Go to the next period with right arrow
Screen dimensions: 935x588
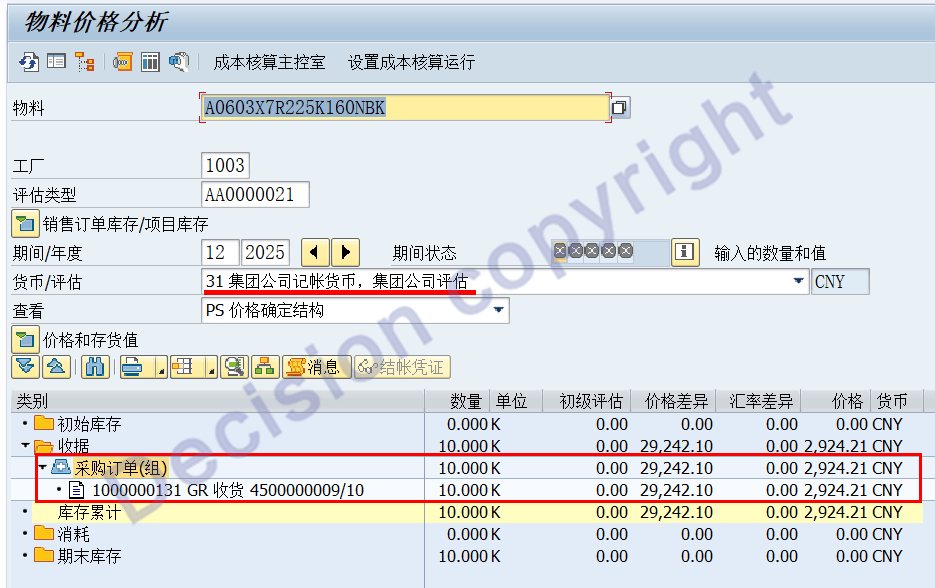click(x=345, y=252)
